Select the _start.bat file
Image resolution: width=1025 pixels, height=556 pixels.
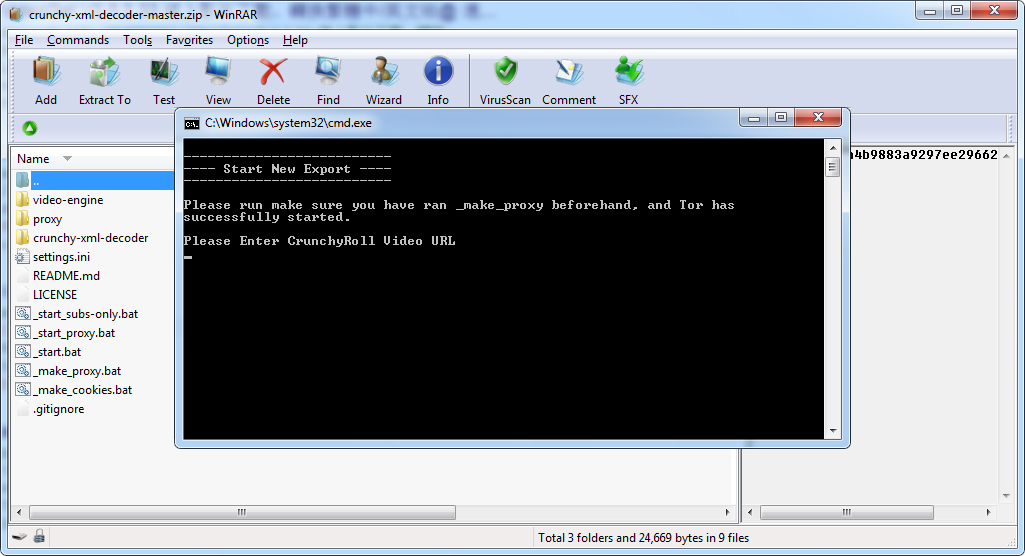[57, 352]
